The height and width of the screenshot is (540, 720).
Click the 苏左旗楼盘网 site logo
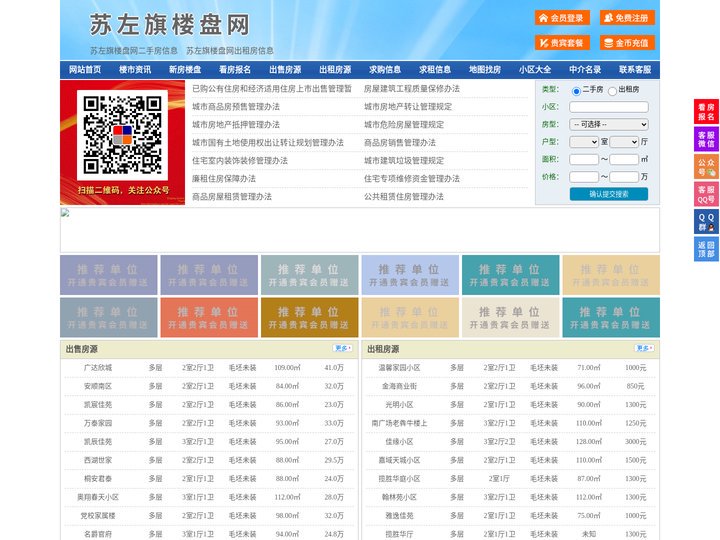(x=169, y=24)
